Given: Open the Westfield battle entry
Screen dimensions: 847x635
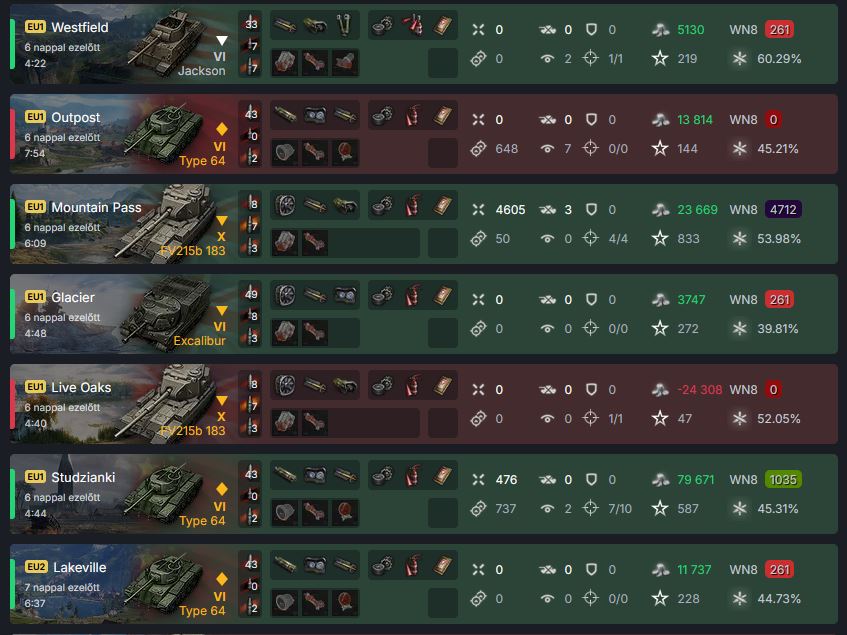Looking at the screenshot, I should [x=424, y=44].
